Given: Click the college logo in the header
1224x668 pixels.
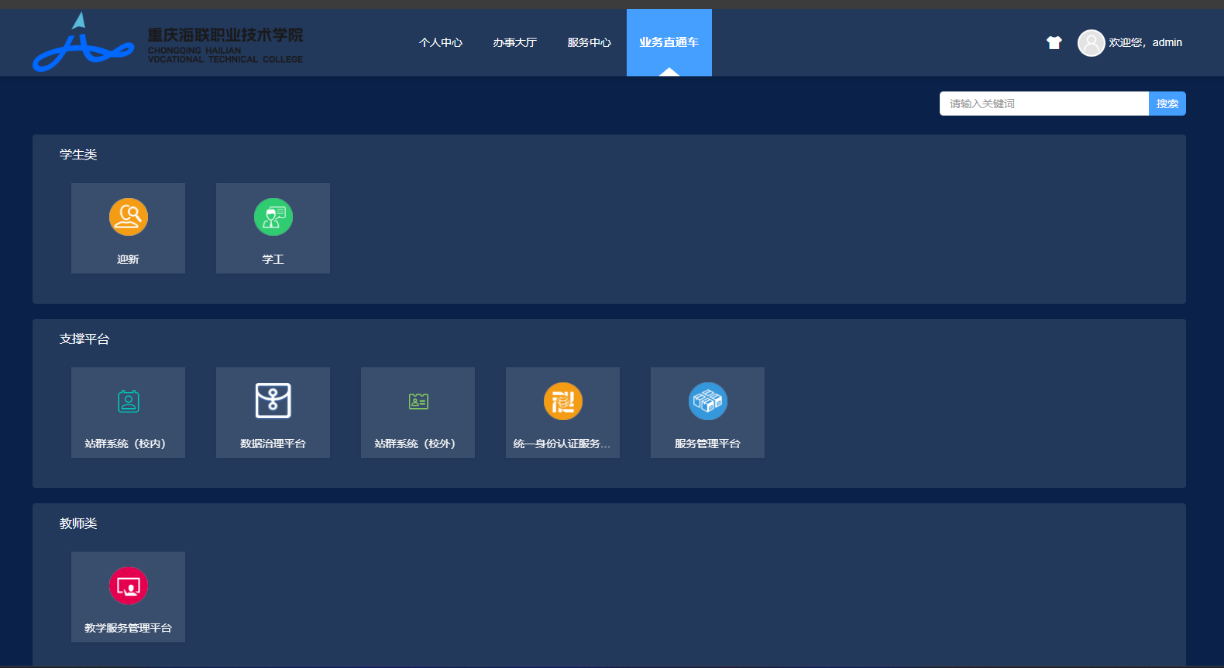Looking at the screenshot, I should tap(167, 43).
